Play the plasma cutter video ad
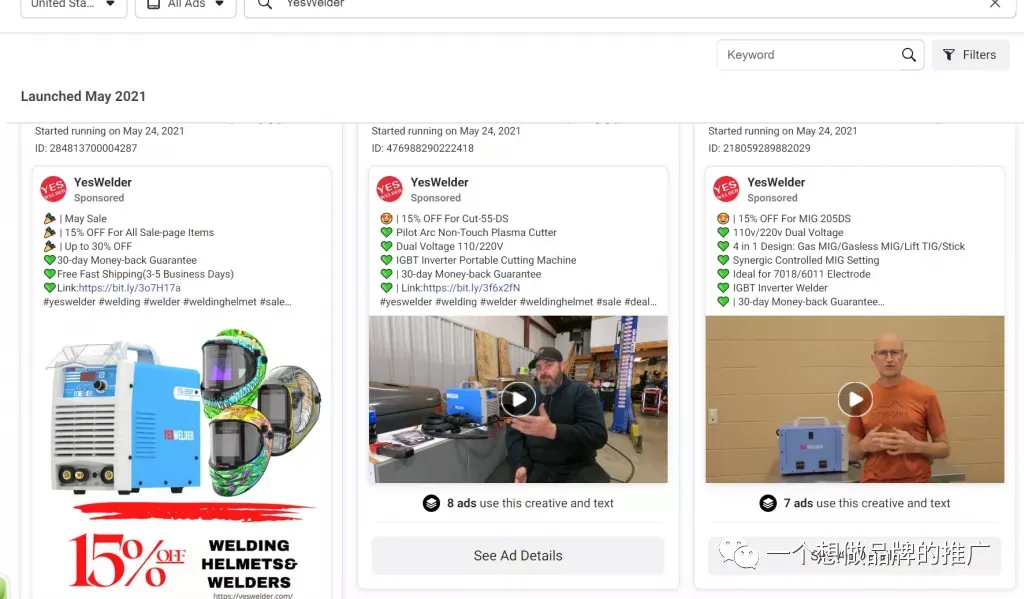The image size is (1024, 599). point(519,399)
